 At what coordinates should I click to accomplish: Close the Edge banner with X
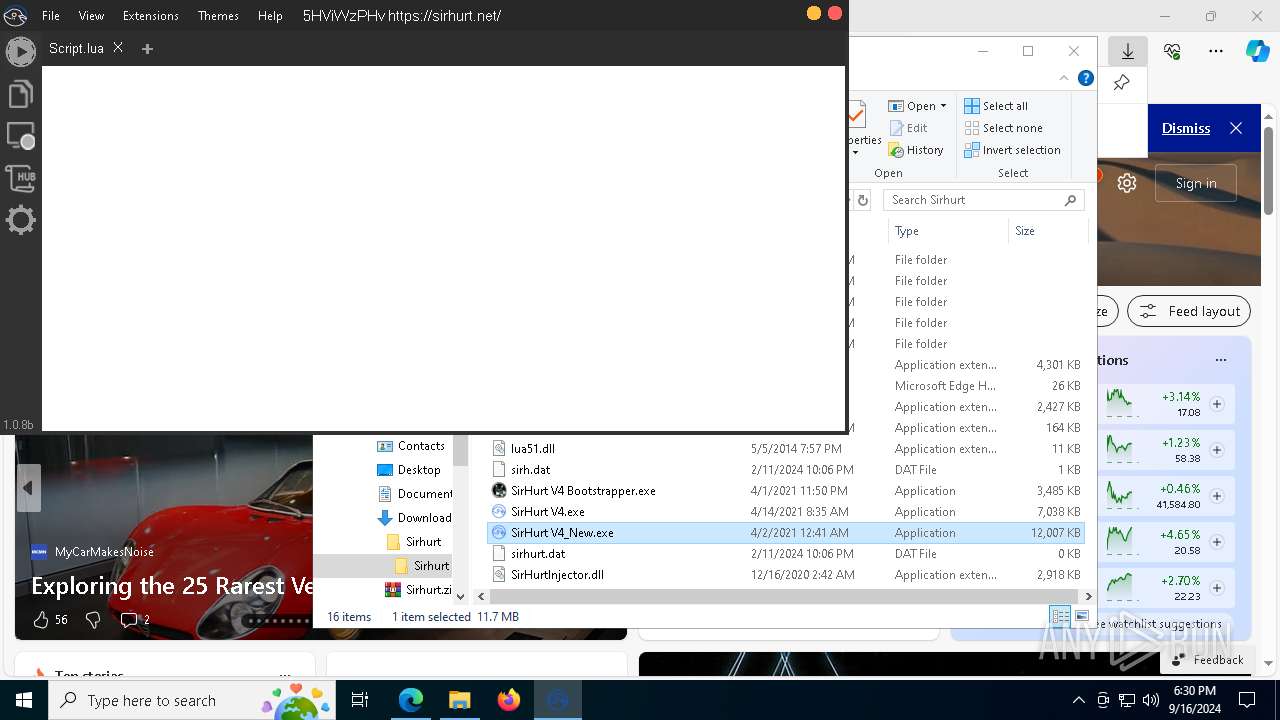[x=1236, y=128]
